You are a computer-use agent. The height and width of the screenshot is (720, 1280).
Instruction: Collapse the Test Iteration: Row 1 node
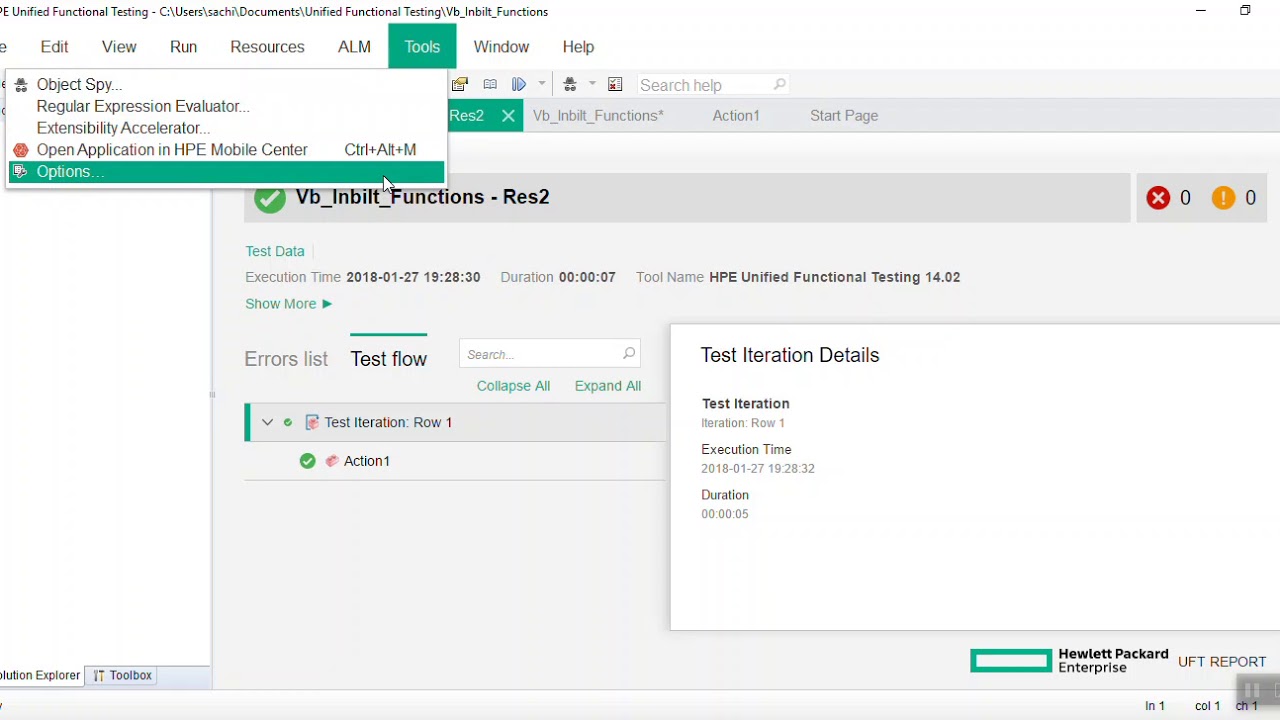(267, 422)
